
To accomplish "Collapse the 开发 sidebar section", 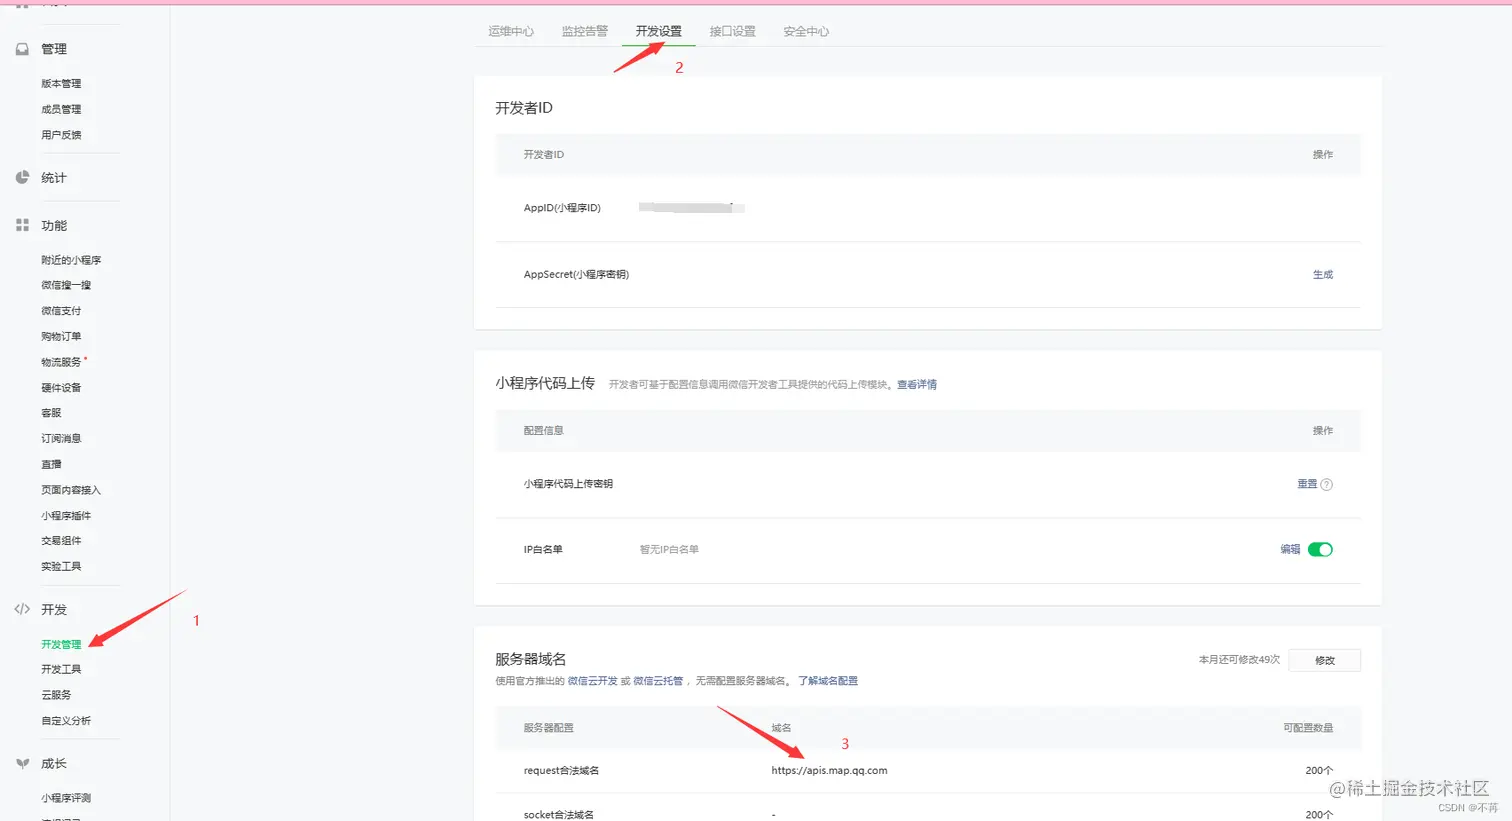I will pyautogui.click(x=55, y=609).
